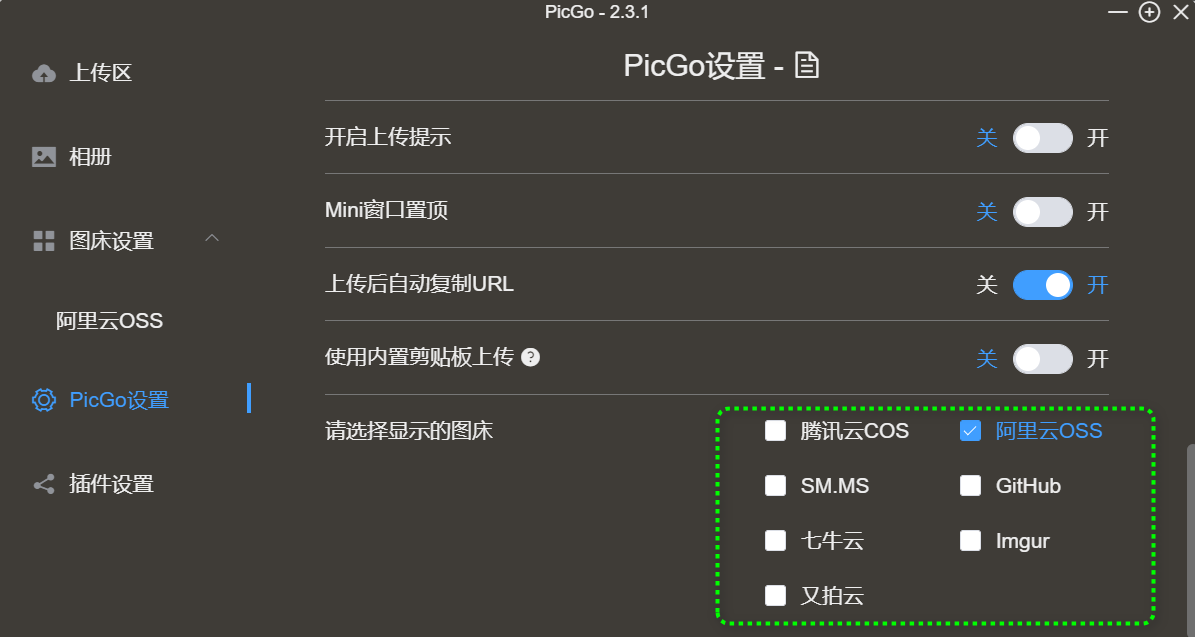The height and width of the screenshot is (637, 1195).
Task: Click the help question mark near 使用内置剪贴板上传
Action: point(531,358)
